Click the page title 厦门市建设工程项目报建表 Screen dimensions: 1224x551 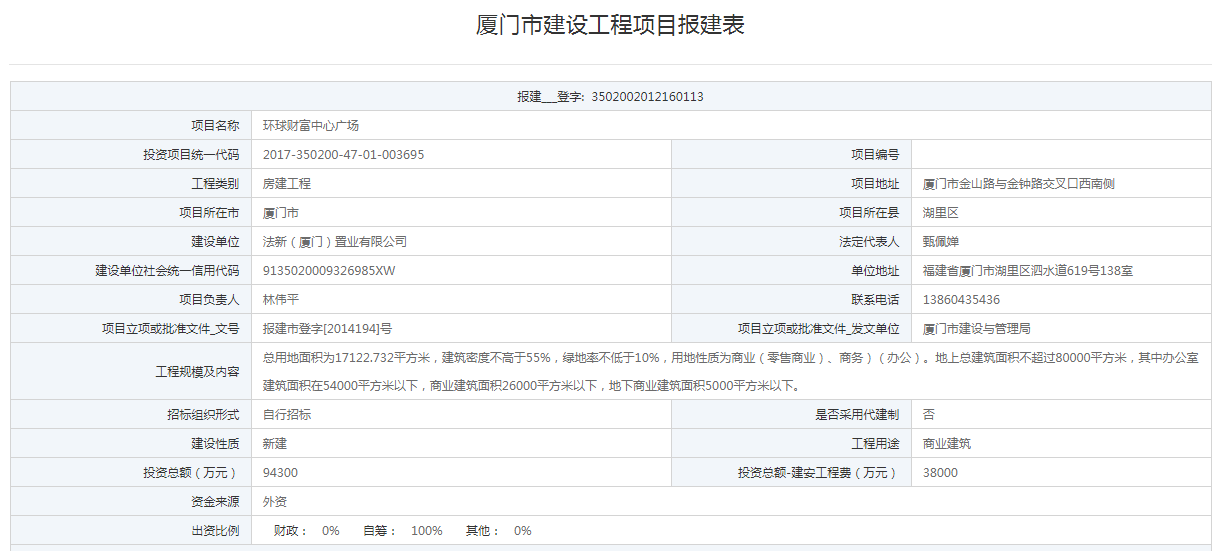[x=610, y=26]
